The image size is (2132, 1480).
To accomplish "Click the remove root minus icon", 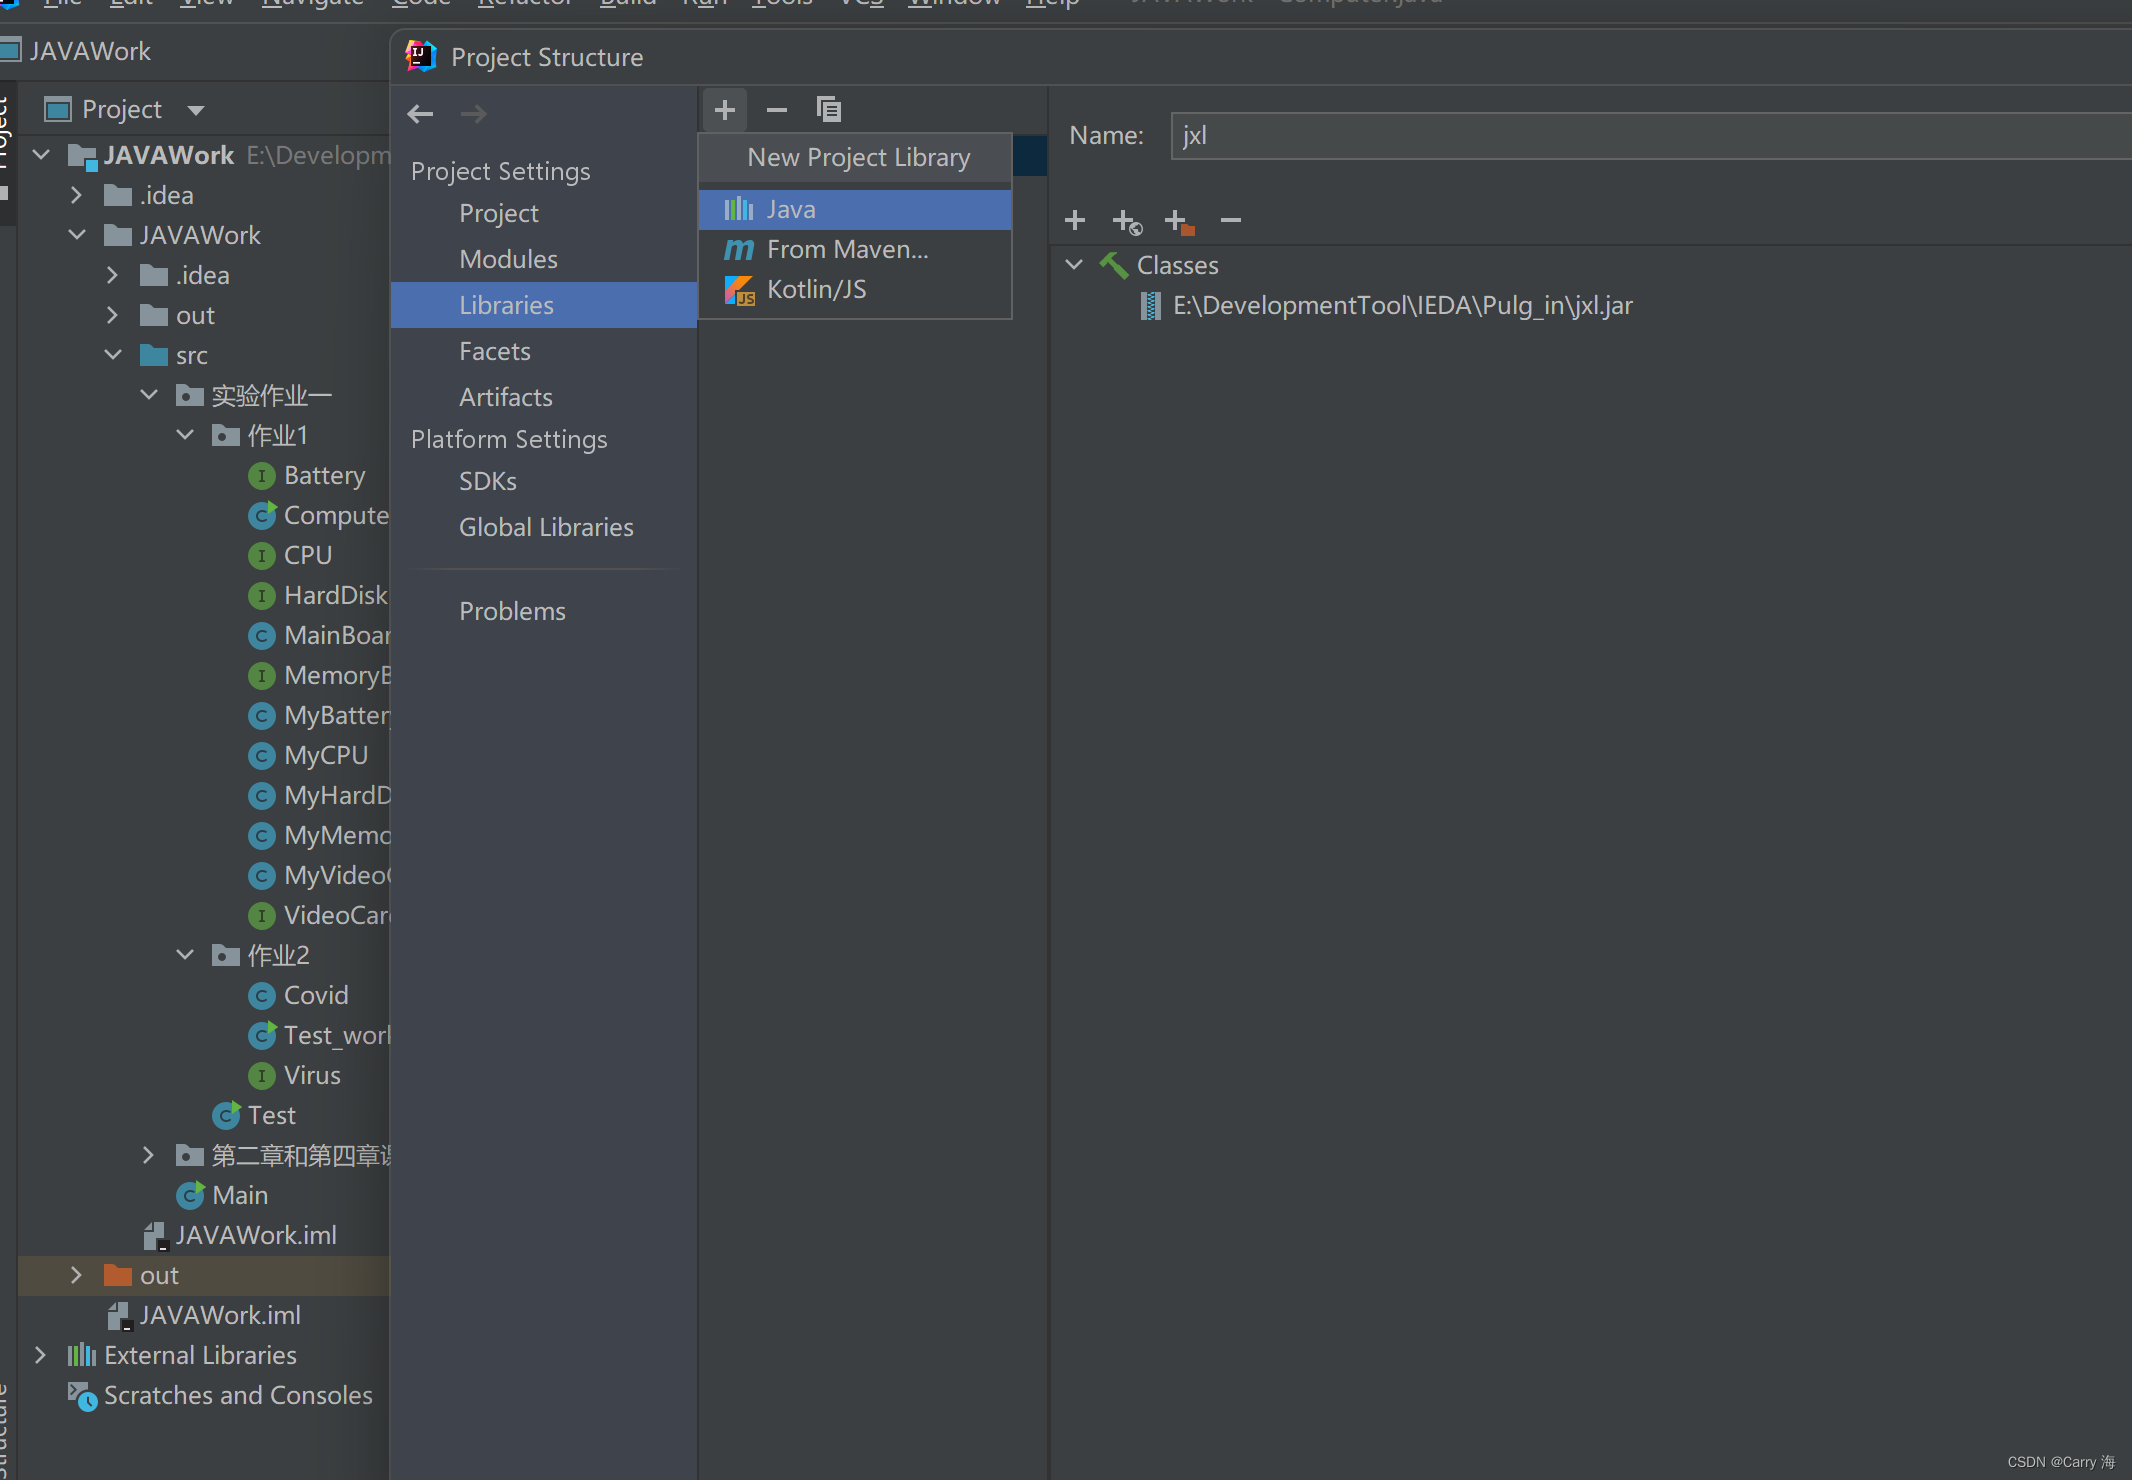I will [x=1231, y=220].
